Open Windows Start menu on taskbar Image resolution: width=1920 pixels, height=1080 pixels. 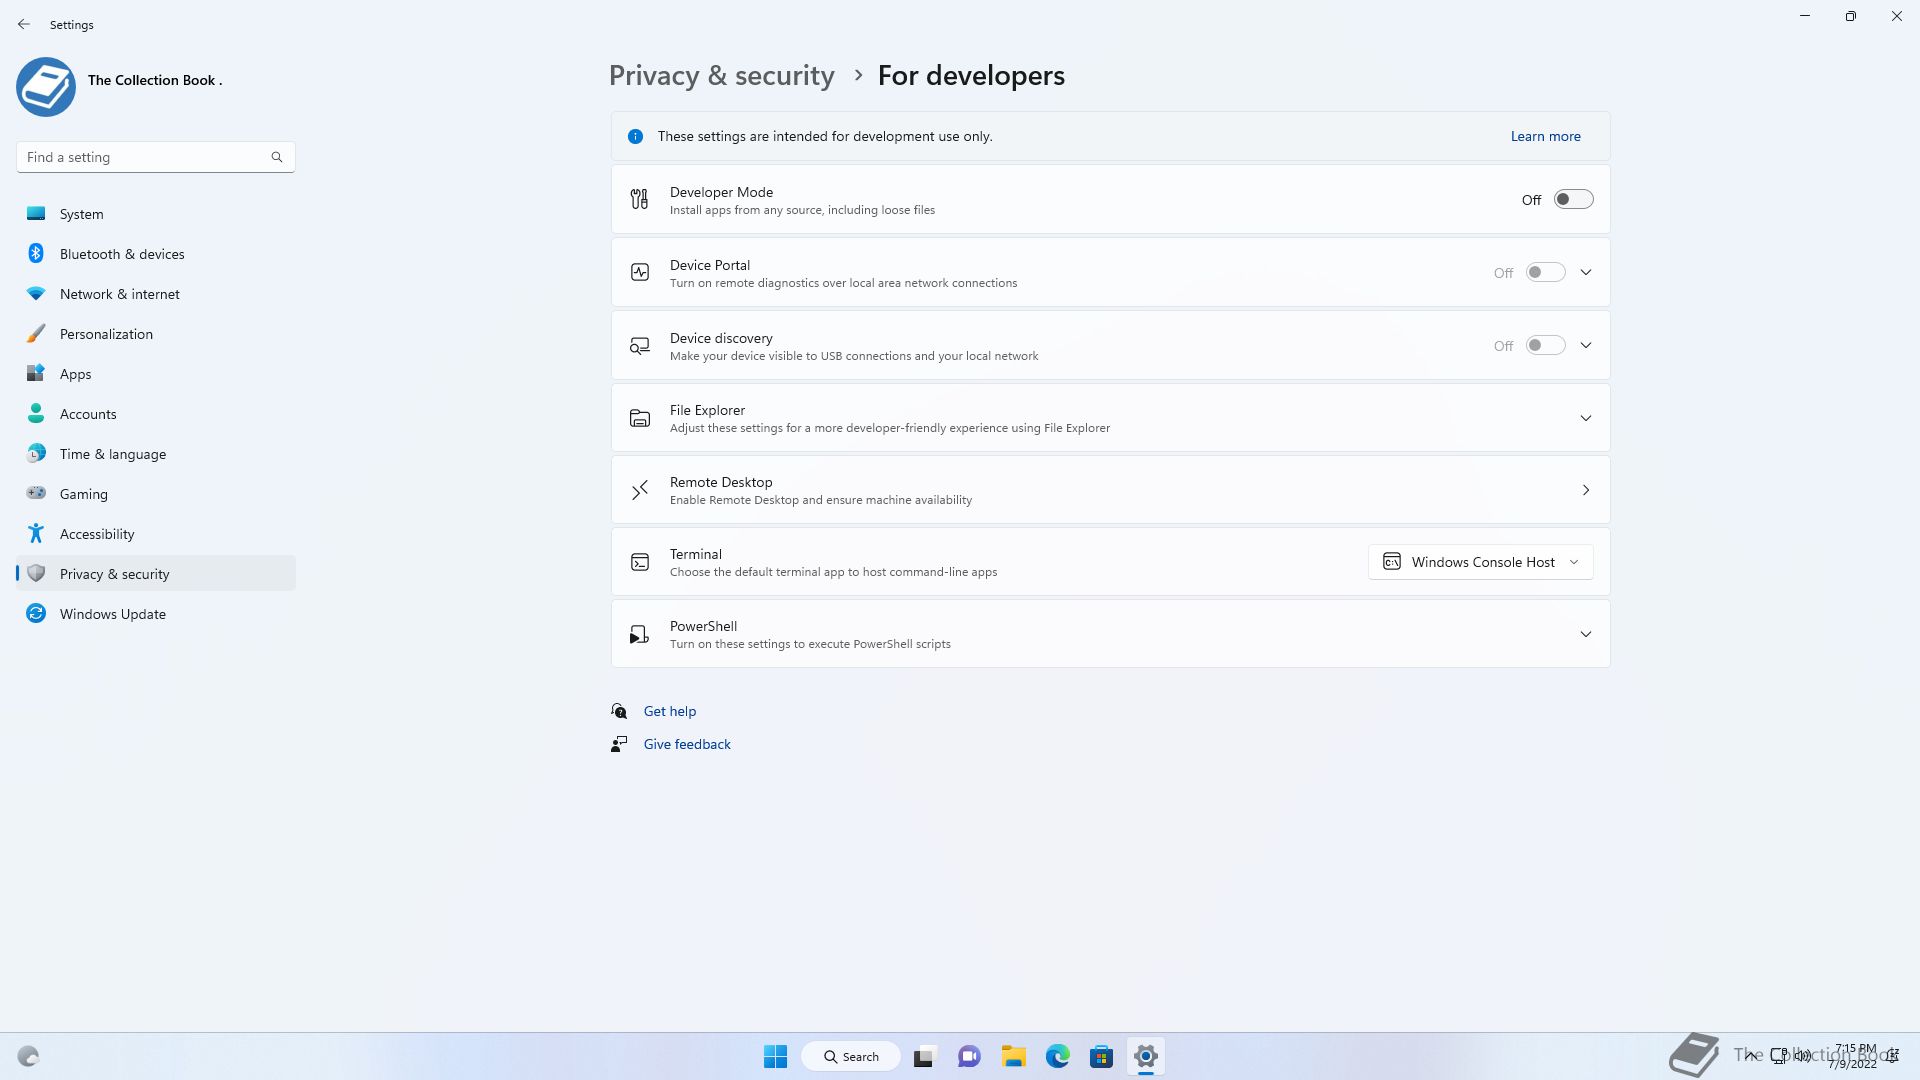pyautogui.click(x=775, y=1056)
